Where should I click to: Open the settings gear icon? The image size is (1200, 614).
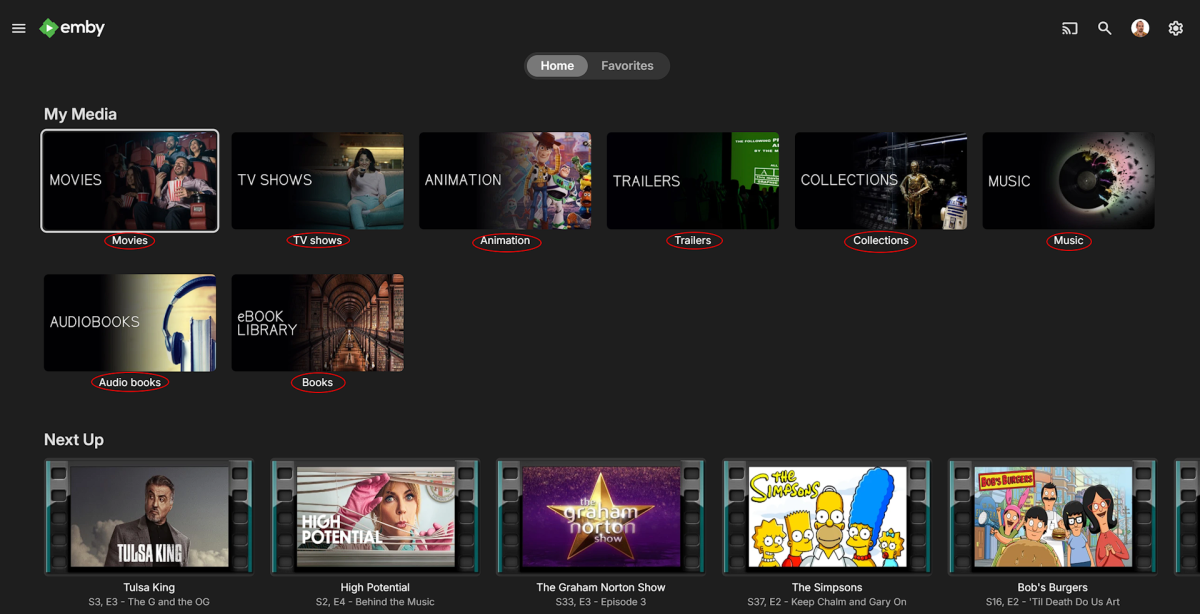coord(1176,28)
